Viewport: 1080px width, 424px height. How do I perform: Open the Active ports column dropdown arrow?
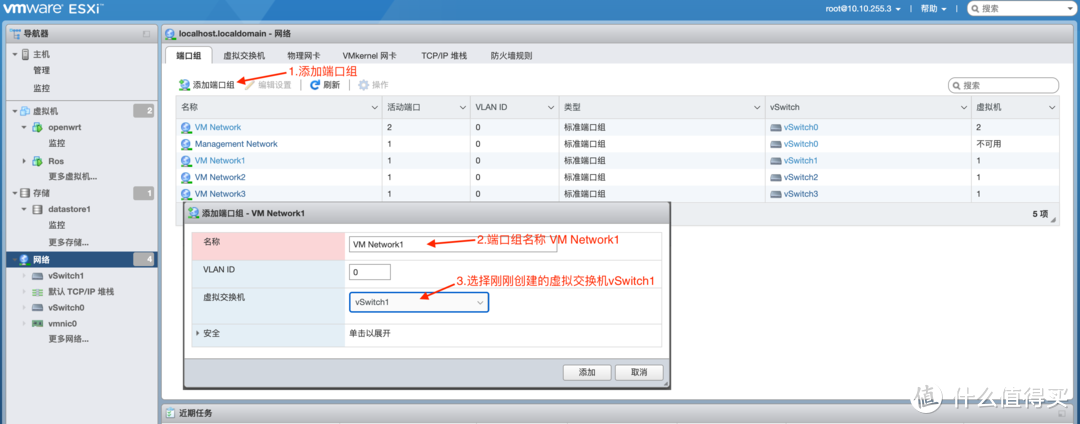click(x=462, y=107)
